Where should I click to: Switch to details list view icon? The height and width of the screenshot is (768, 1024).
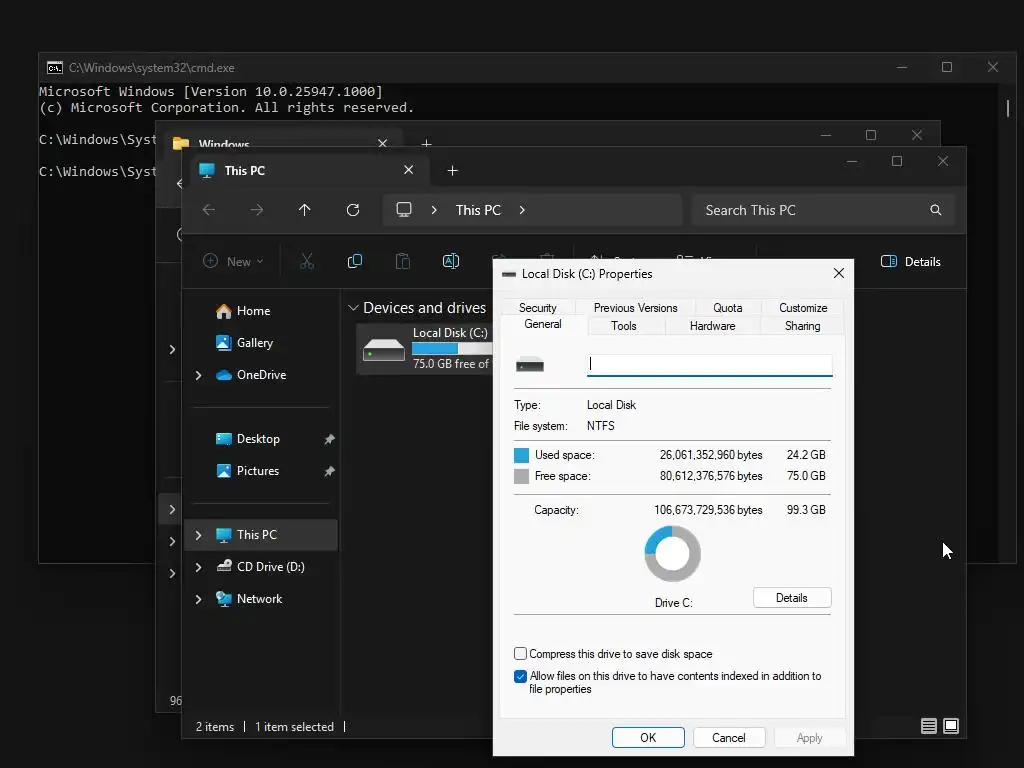928,726
